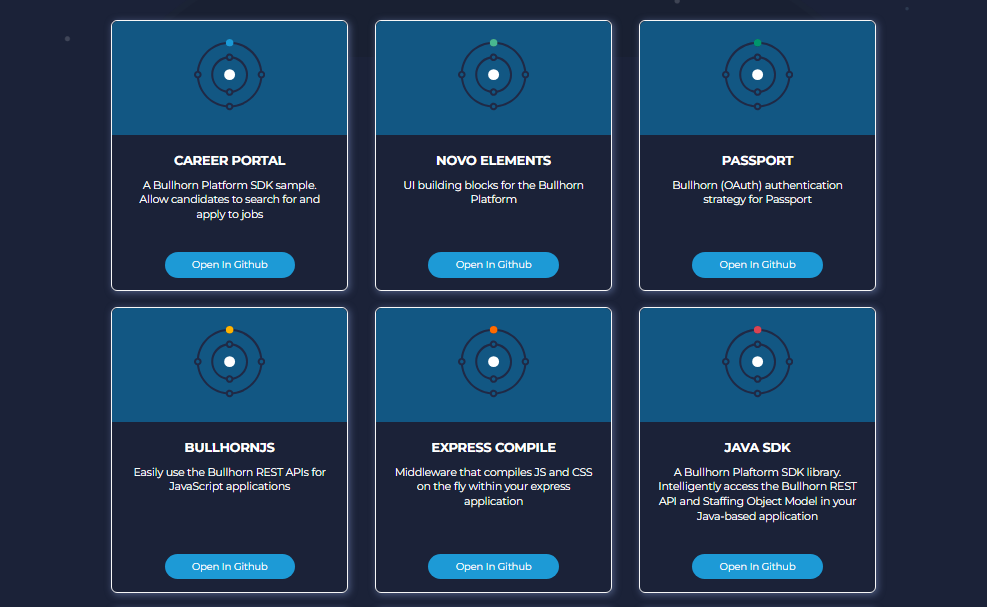Open Express Compile in Github
The width and height of the screenshot is (987, 607).
pos(494,566)
